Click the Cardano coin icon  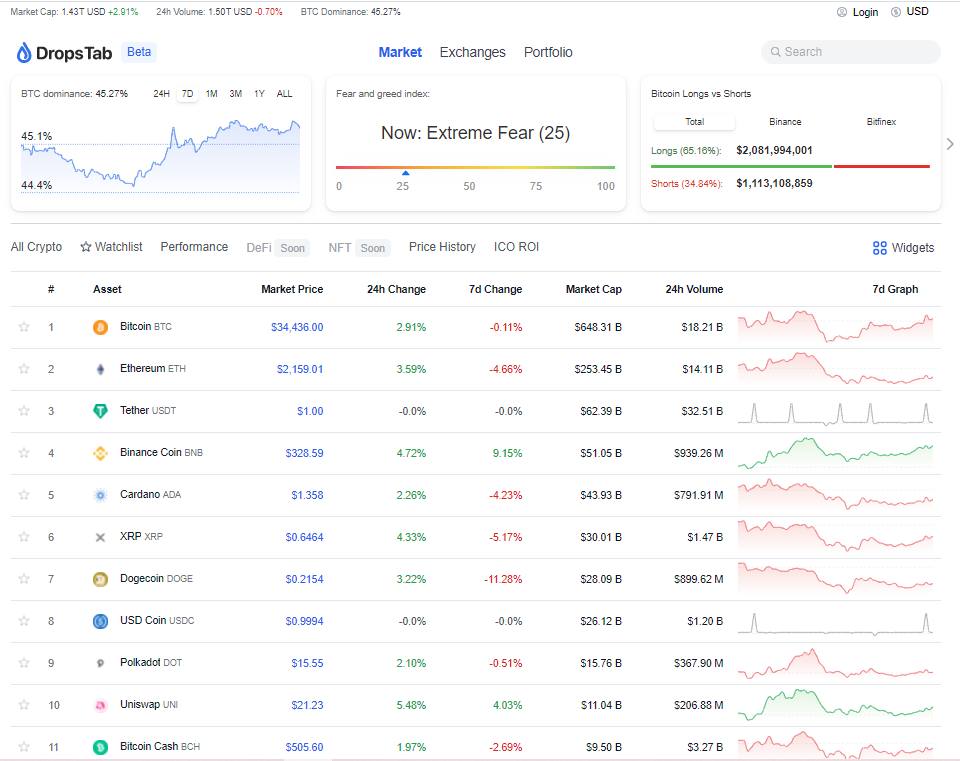tap(100, 495)
